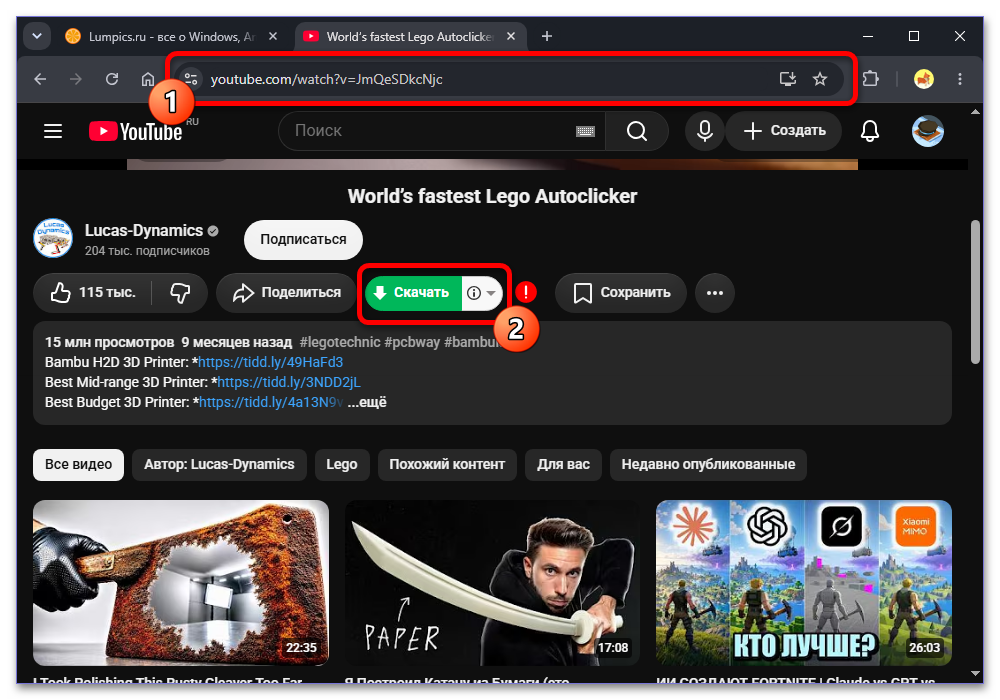This screenshot has height=700, width=1000.
Task: Open the tidd.ly/49HaFd3 link
Action: point(270,362)
